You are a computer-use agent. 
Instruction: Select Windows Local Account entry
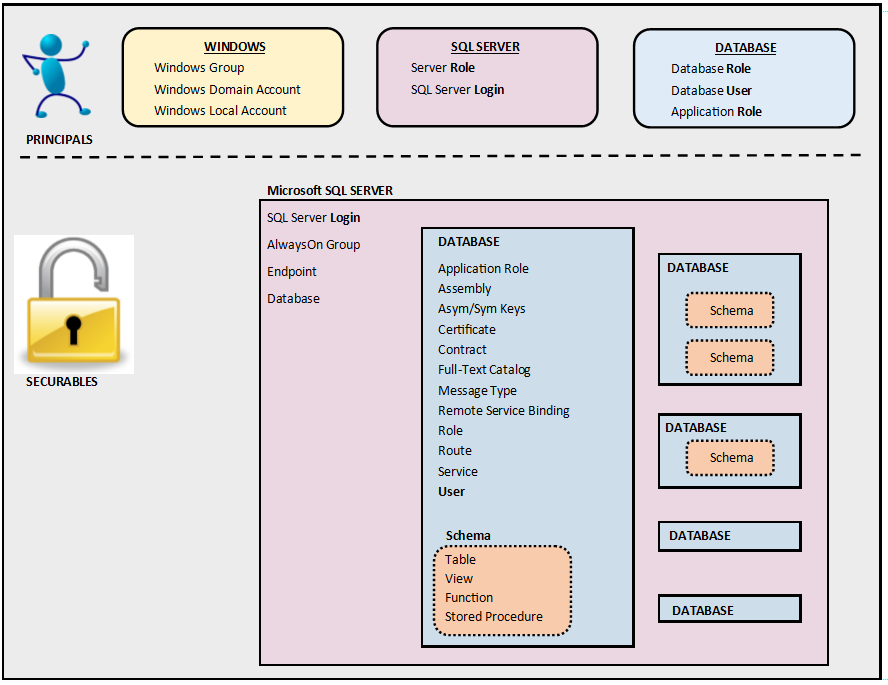[x=220, y=110]
